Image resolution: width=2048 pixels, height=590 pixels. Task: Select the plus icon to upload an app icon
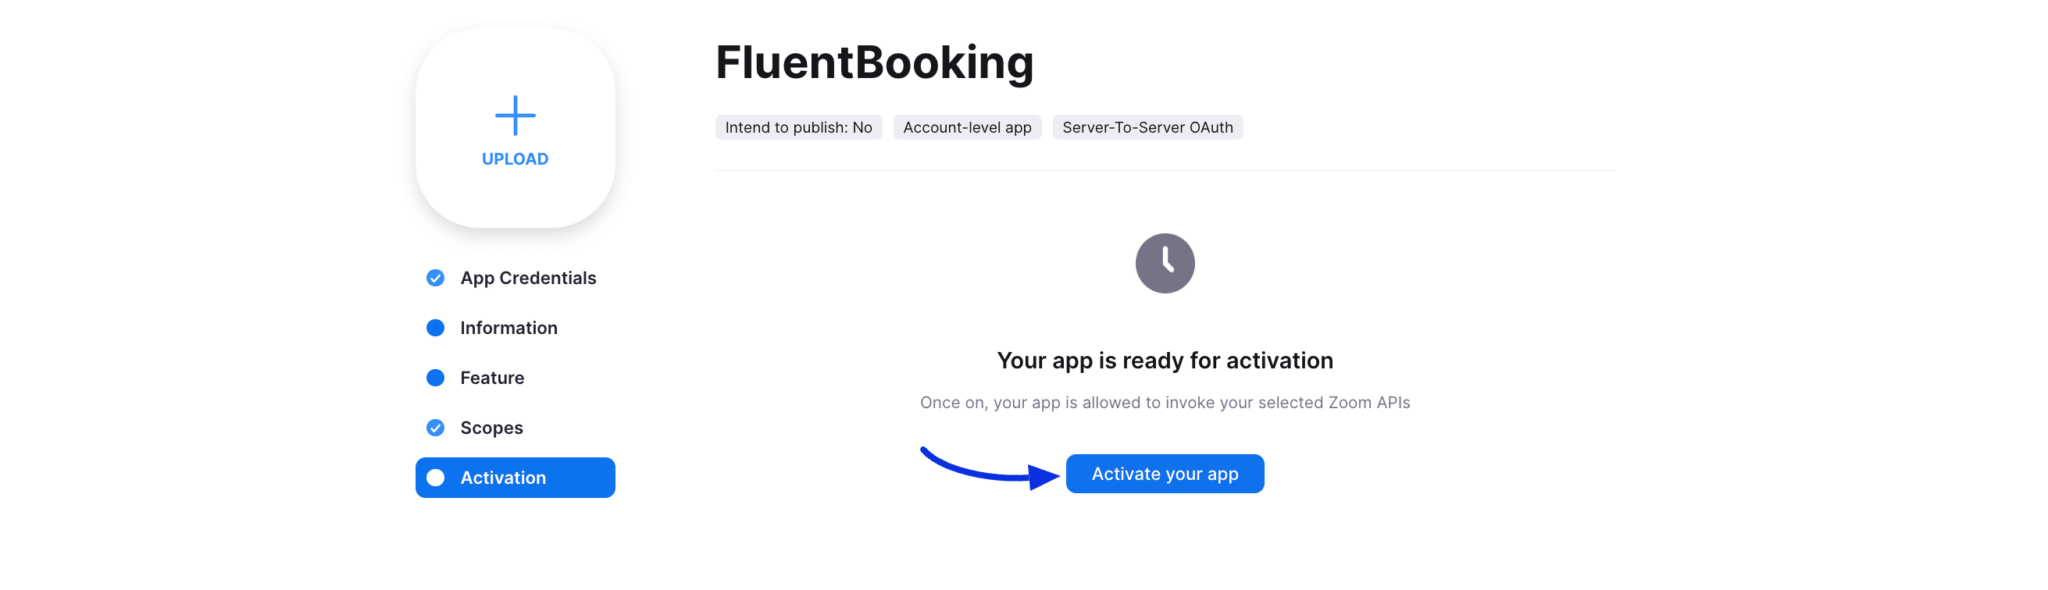pyautogui.click(x=514, y=115)
